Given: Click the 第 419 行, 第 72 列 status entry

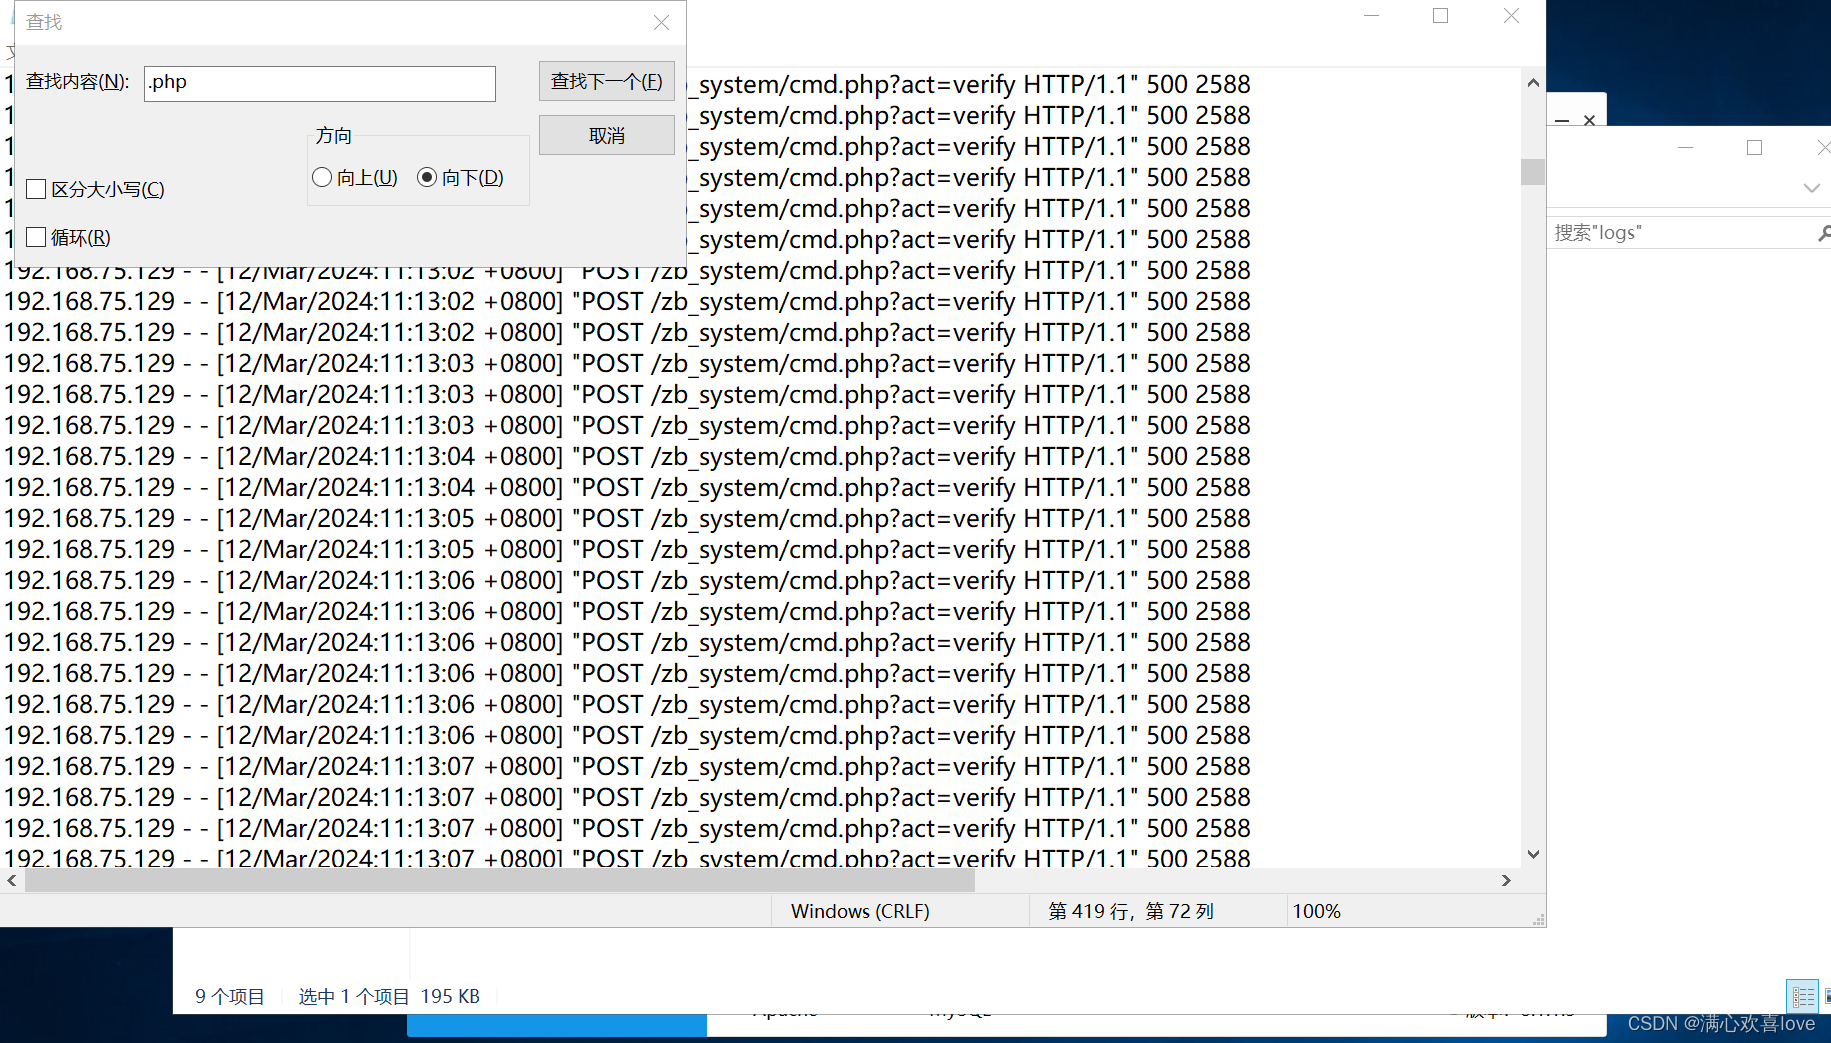Looking at the screenshot, I should (x=1131, y=911).
